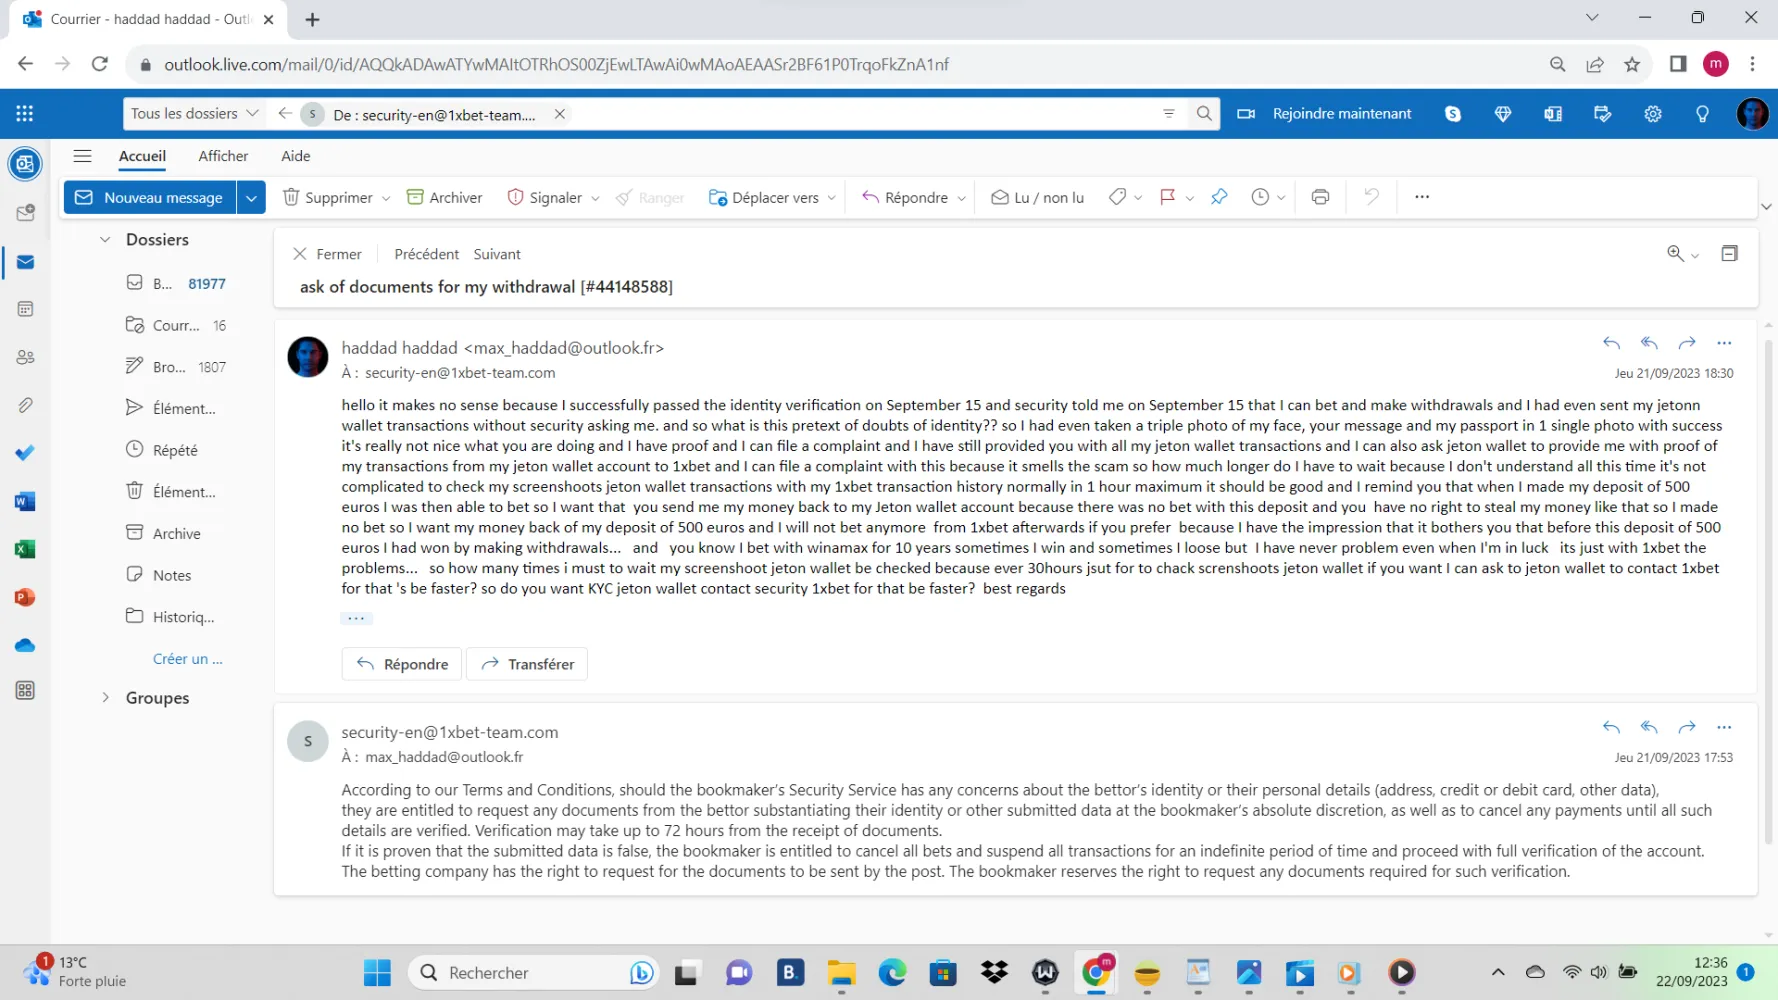Open Supprimer dropdown arrow
Image resolution: width=1778 pixels, height=1000 pixels.
tap(386, 198)
